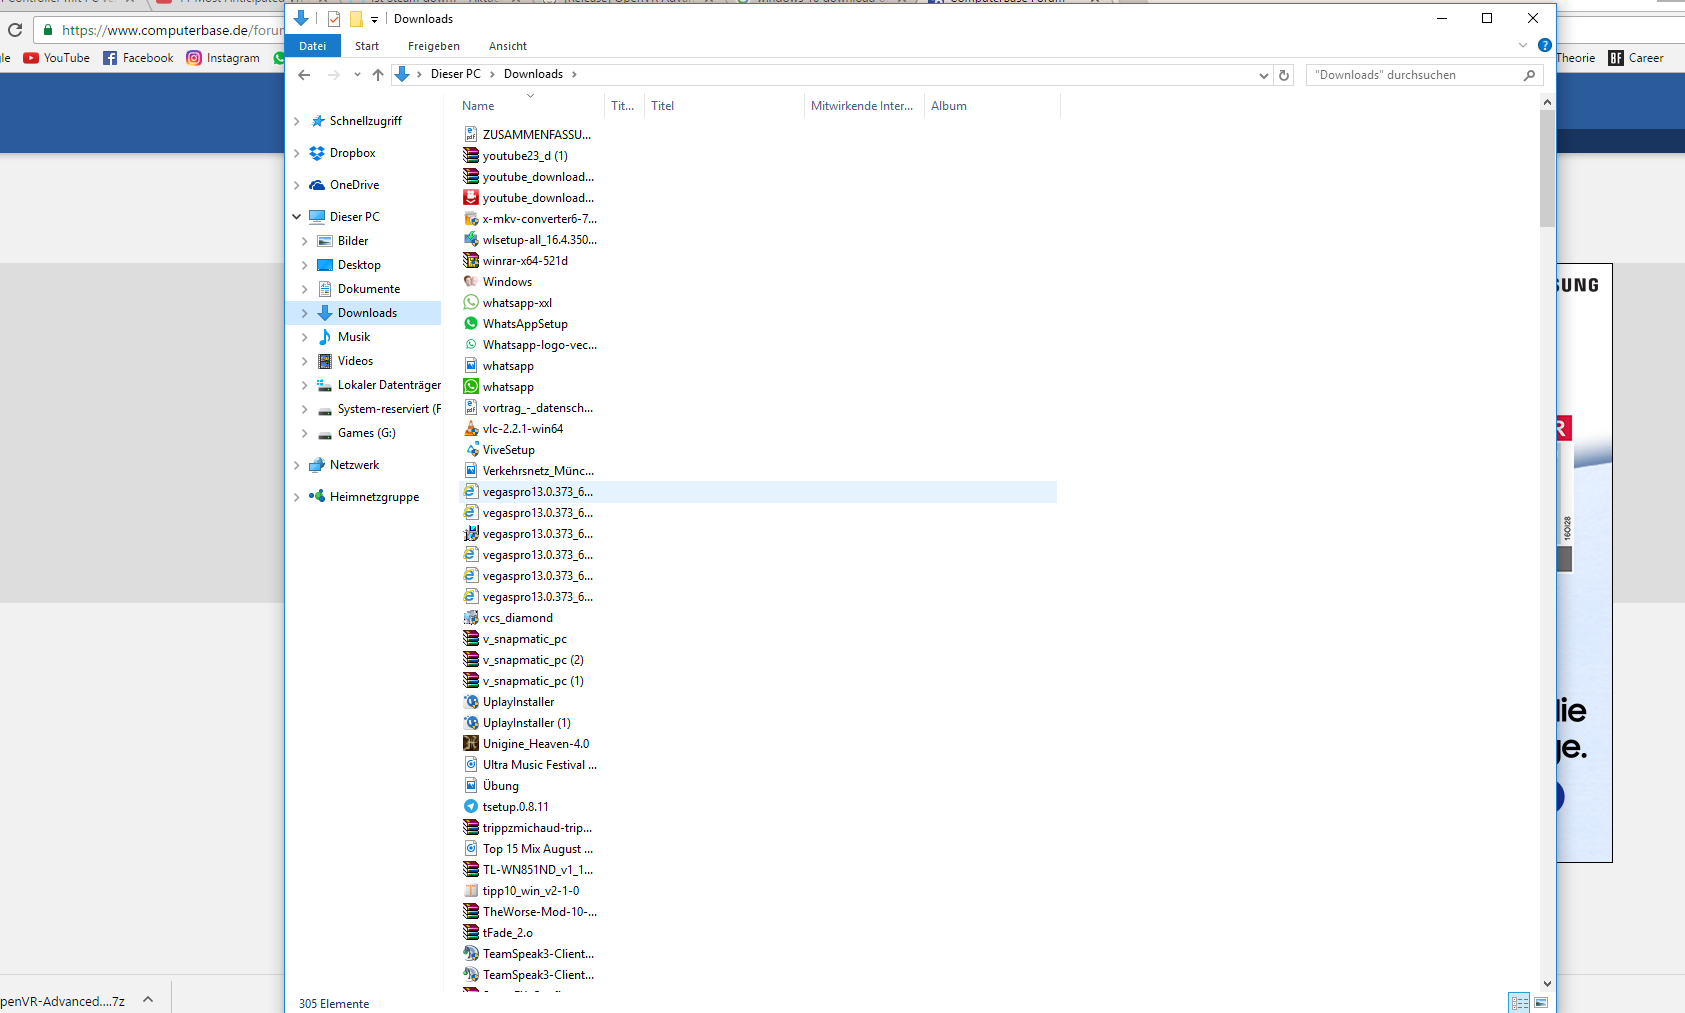Select the file tipp10_win_v2-1-0
This screenshot has height=1013, width=1685.
[x=531, y=891]
